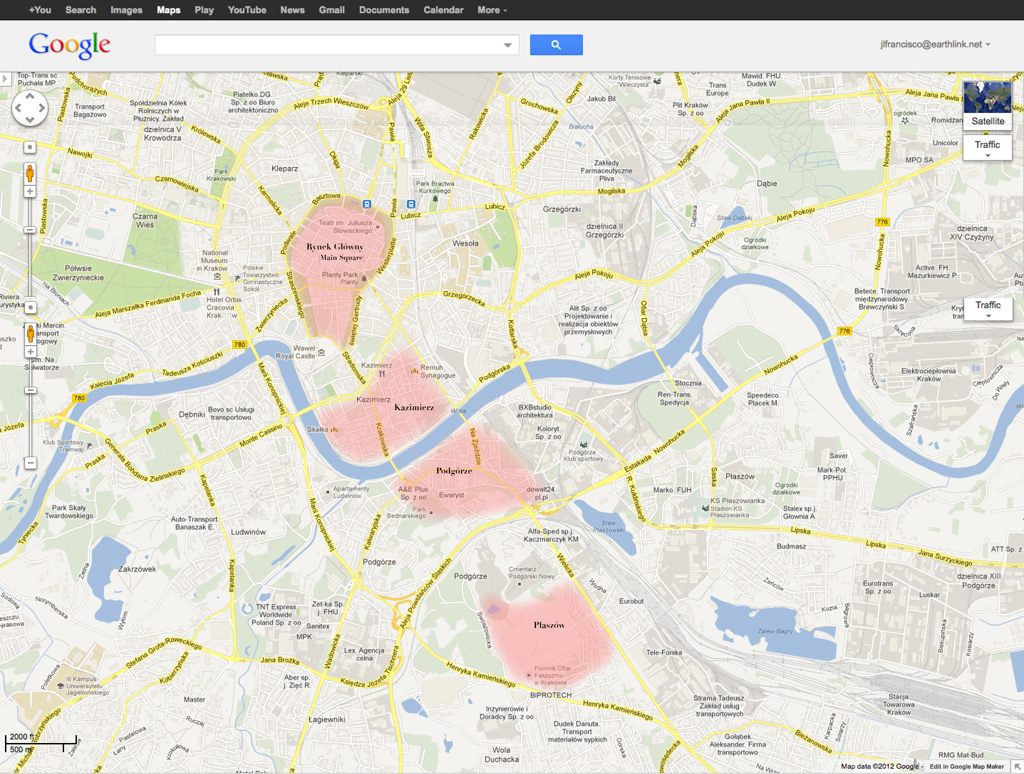Click the Elektrociepłownia Kraków label
The height and width of the screenshot is (774, 1024).
929,375
